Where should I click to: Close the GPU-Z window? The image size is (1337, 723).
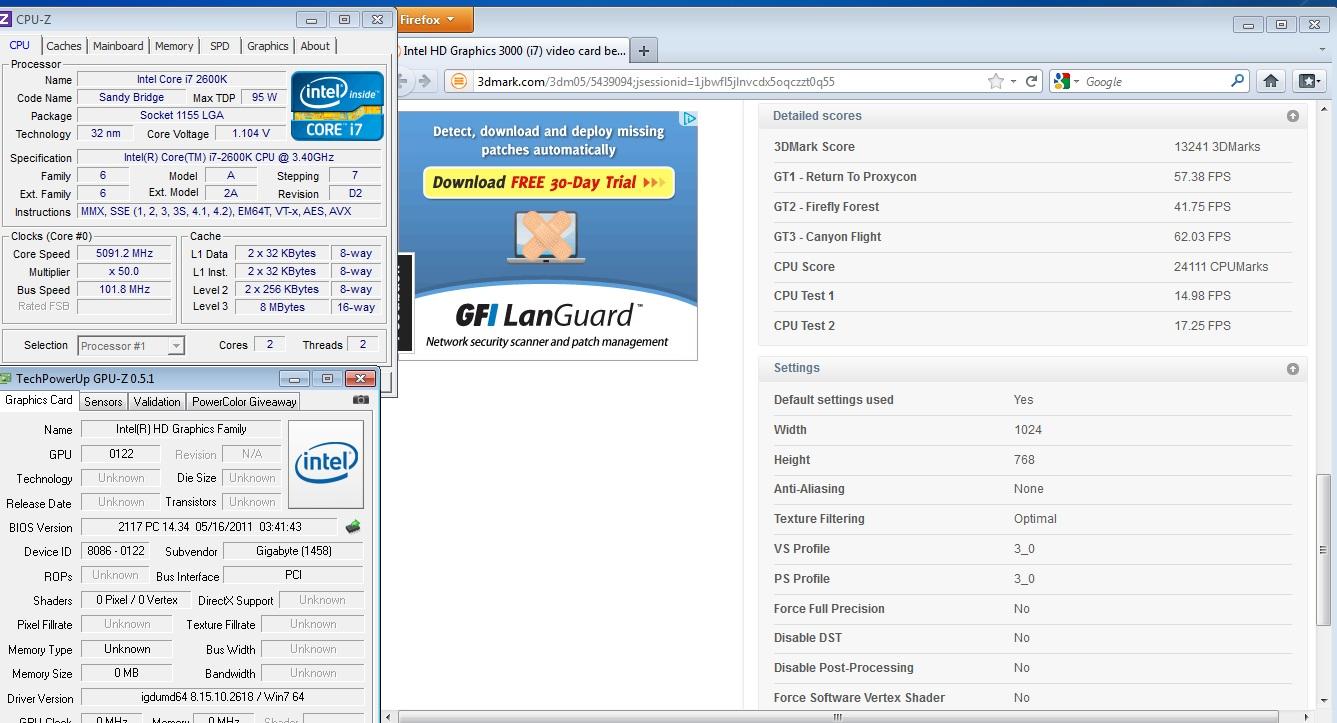(x=360, y=379)
